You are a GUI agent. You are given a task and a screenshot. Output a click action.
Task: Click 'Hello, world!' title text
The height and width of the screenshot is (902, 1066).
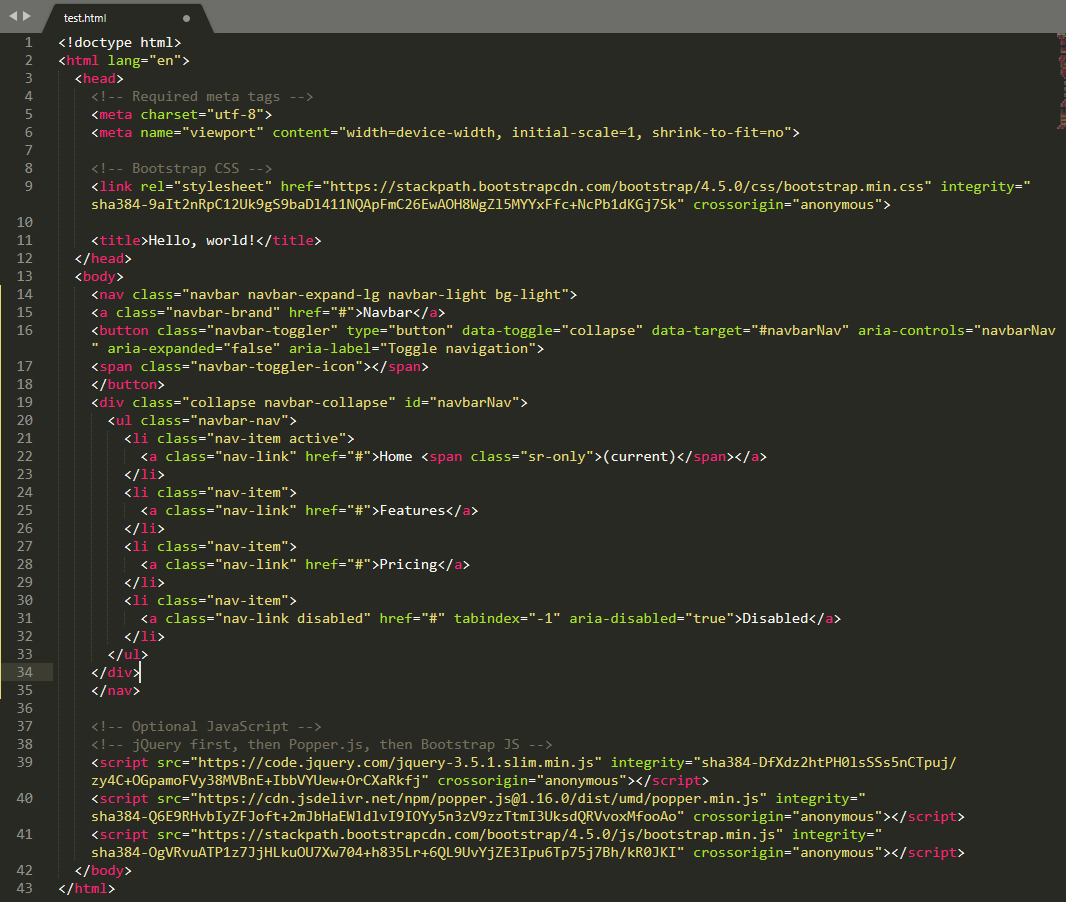pyautogui.click(x=202, y=241)
